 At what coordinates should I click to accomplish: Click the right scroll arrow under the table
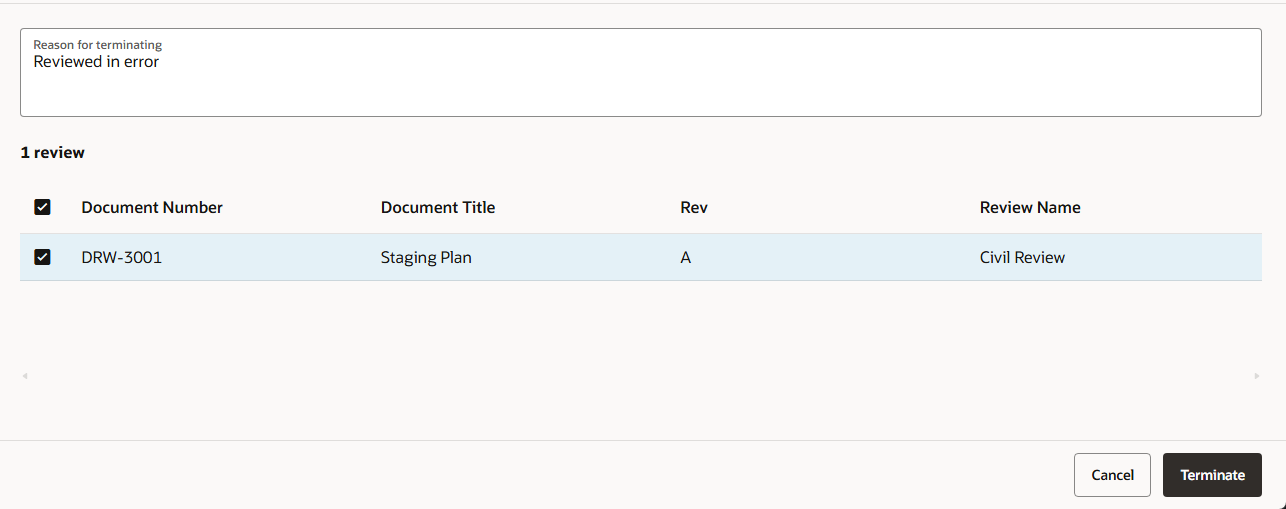(x=1257, y=376)
